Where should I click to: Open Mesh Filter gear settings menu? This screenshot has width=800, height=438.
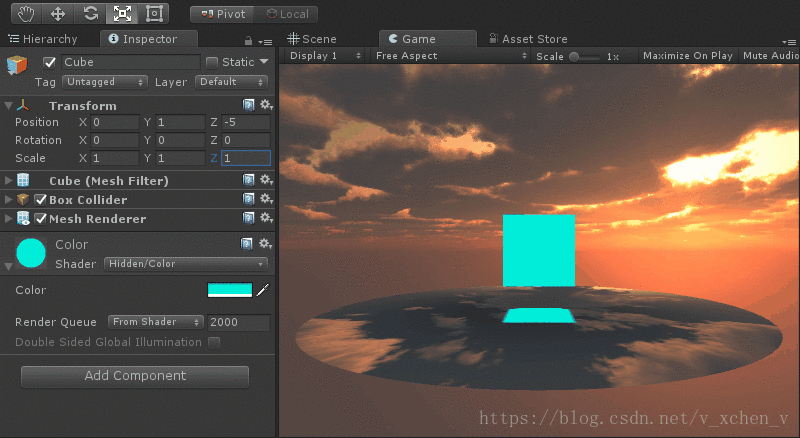click(x=266, y=180)
